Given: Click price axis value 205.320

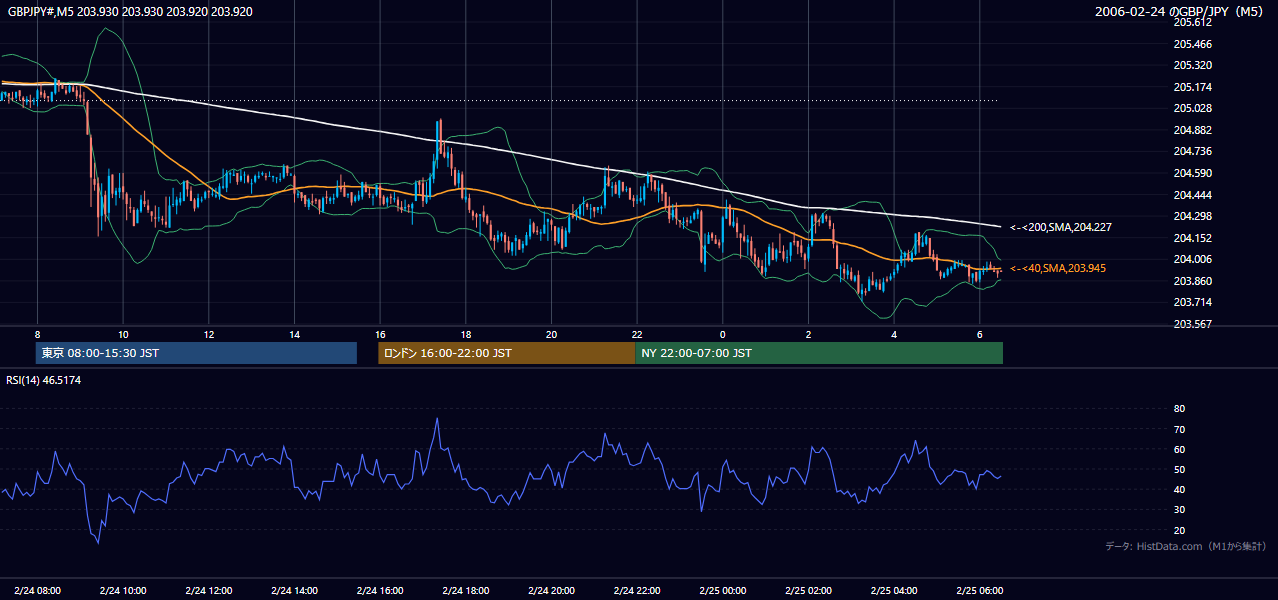Looking at the screenshot, I should (x=1192, y=65).
